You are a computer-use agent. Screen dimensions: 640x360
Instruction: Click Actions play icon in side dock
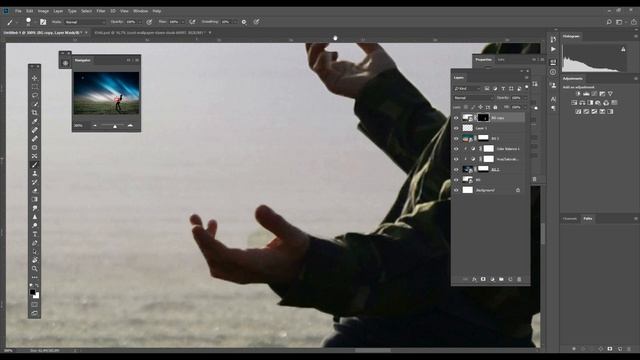tap(553, 49)
